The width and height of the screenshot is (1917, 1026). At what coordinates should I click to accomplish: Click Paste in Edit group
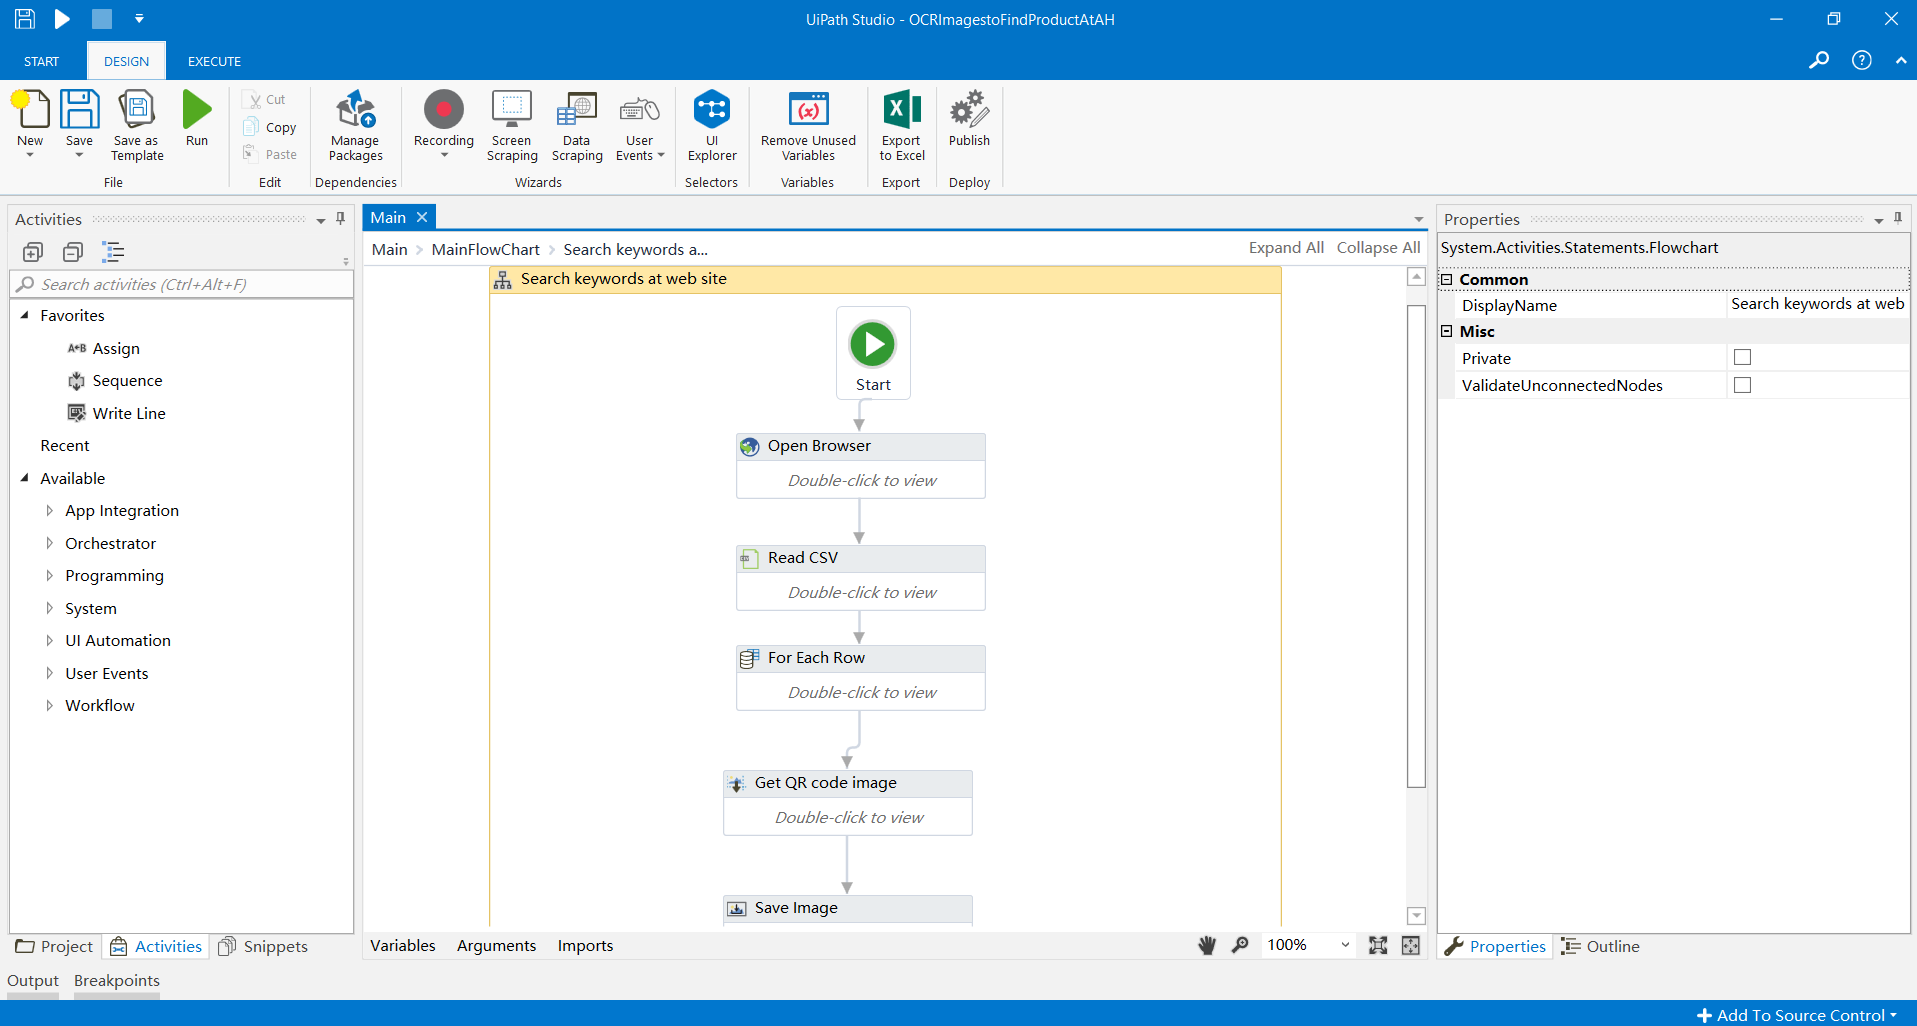click(x=270, y=154)
